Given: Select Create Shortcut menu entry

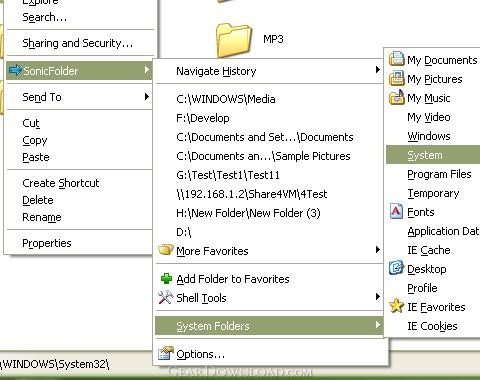Looking at the screenshot, I should tap(61, 183).
